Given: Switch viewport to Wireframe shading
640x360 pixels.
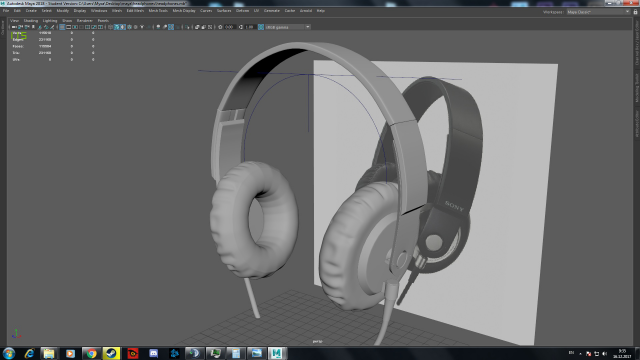Looking at the screenshot, I should [x=111, y=27].
